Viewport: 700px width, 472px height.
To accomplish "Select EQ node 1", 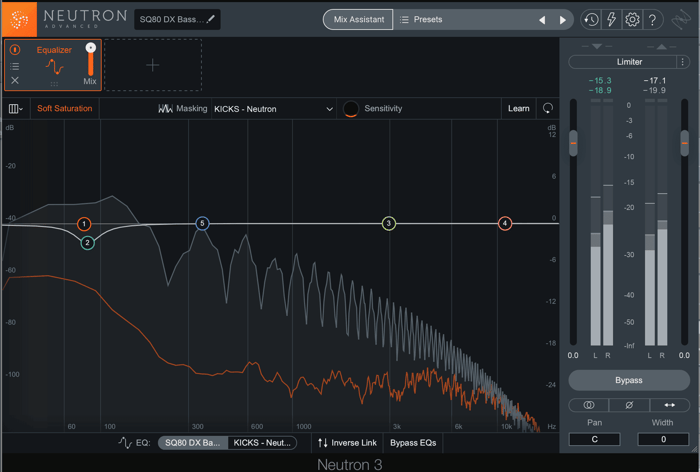I will click(84, 224).
